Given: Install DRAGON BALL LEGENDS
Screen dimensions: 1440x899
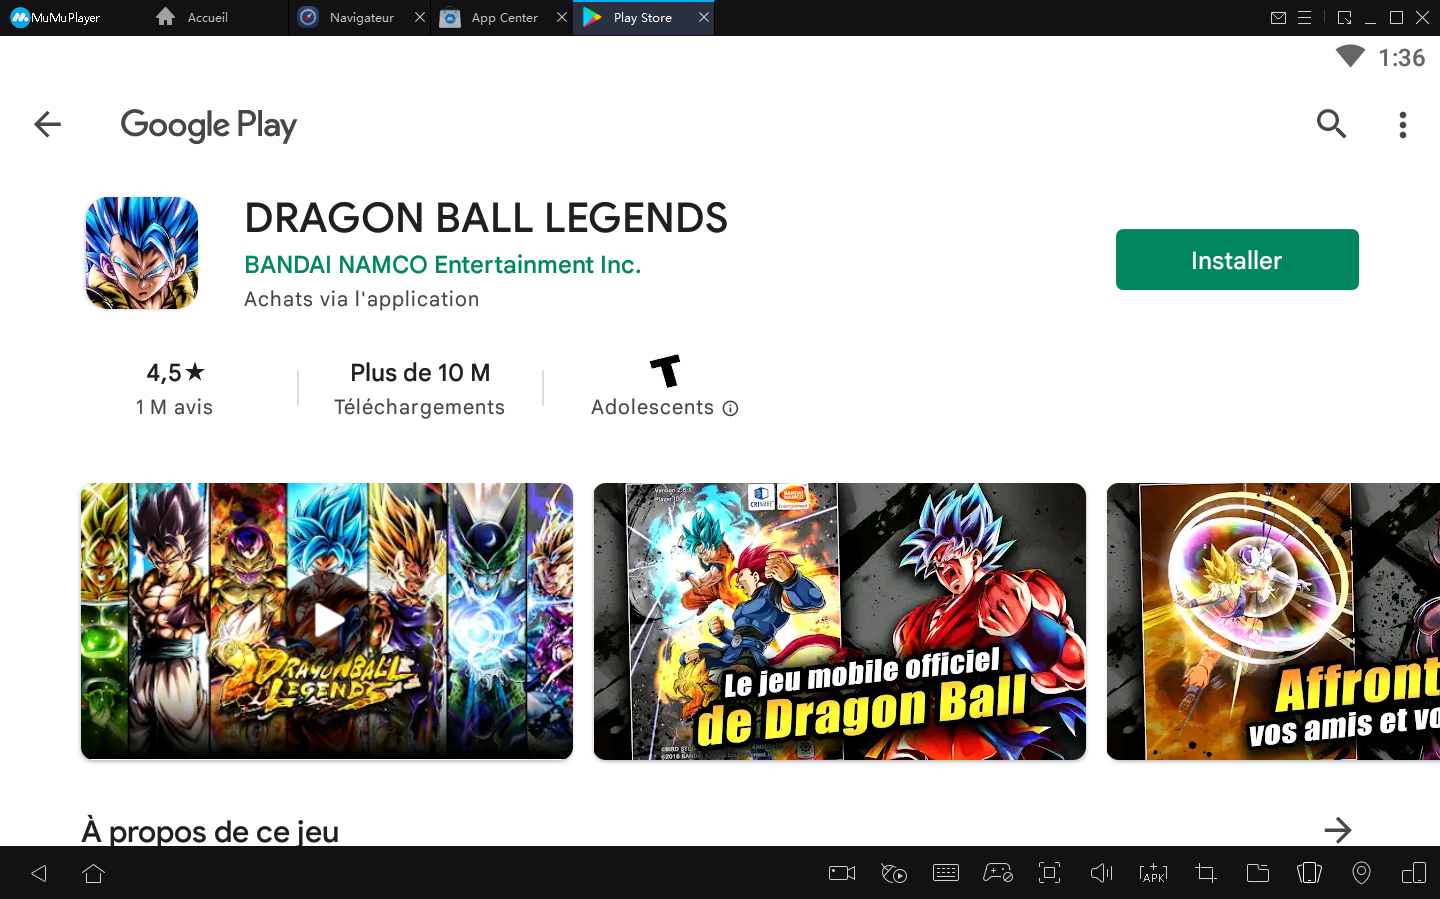Looking at the screenshot, I should tap(1237, 259).
